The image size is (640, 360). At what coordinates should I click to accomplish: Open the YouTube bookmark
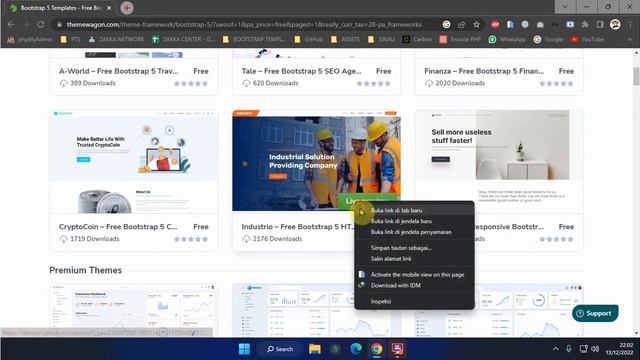click(x=587, y=40)
